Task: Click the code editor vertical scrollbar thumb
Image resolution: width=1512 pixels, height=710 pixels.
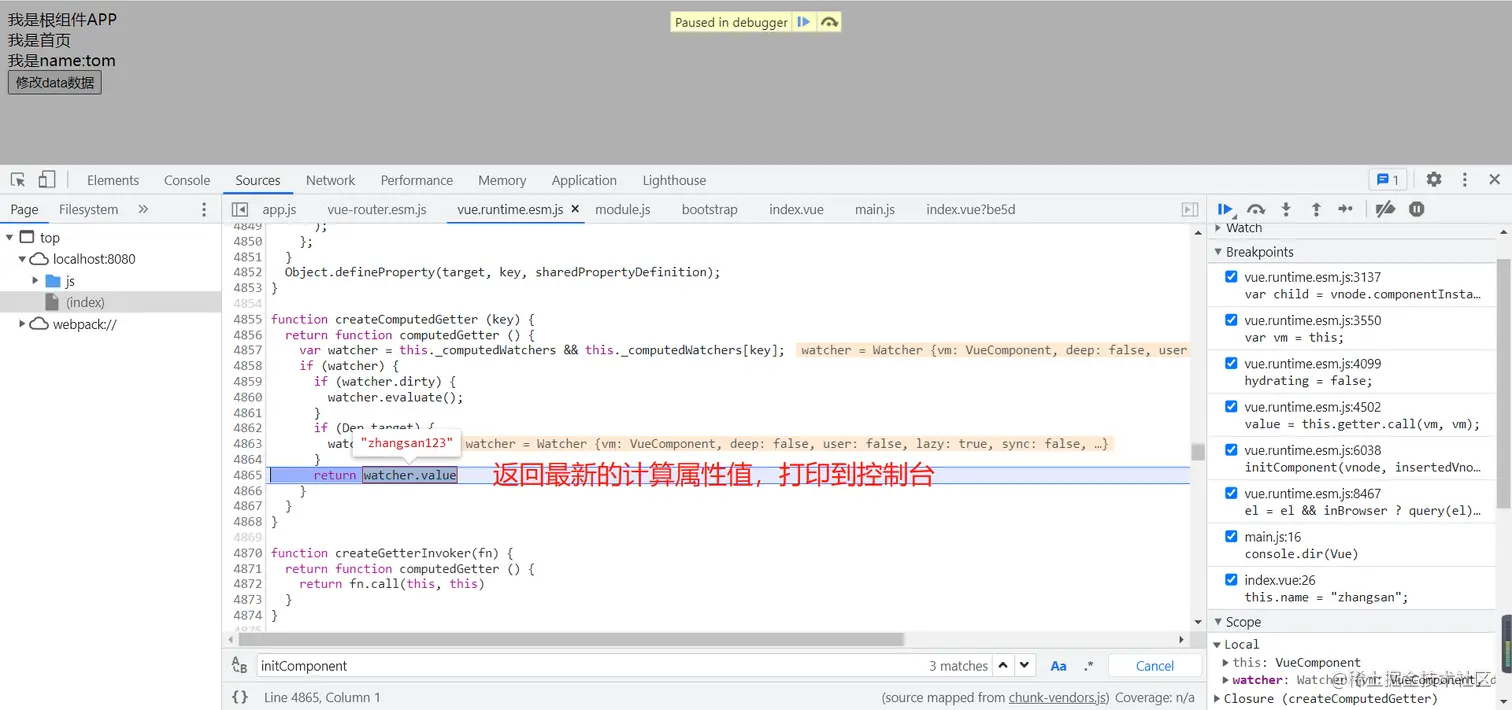Action: coord(1198,452)
